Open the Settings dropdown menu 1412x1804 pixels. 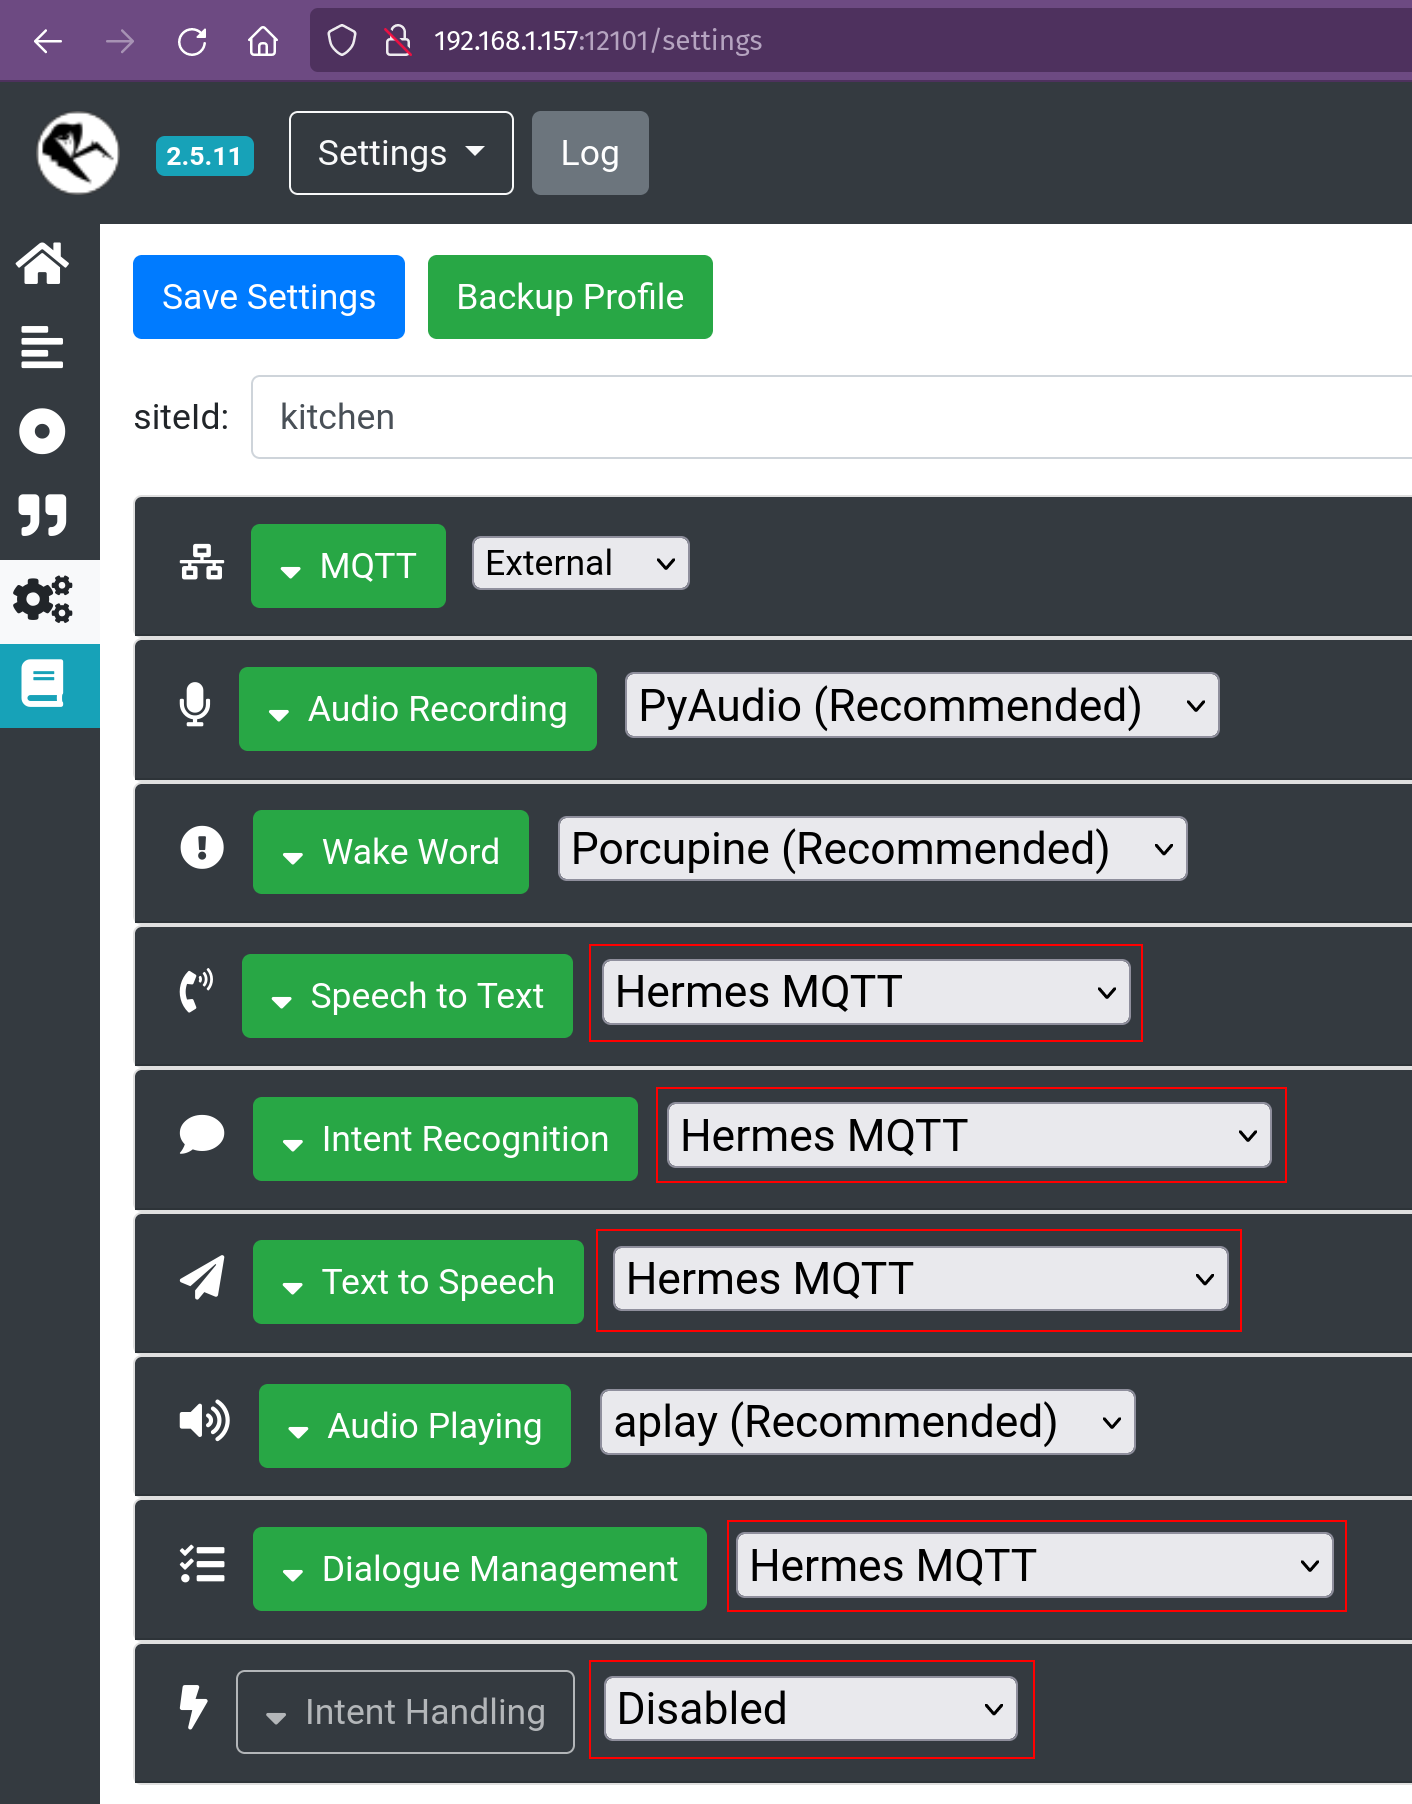[x=401, y=153]
